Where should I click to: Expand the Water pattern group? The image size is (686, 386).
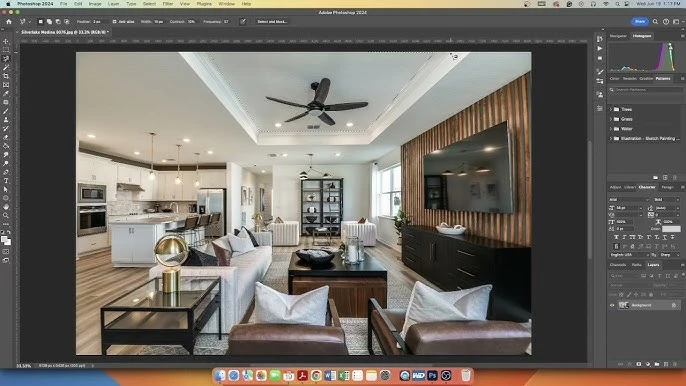pyautogui.click(x=611, y=129)
